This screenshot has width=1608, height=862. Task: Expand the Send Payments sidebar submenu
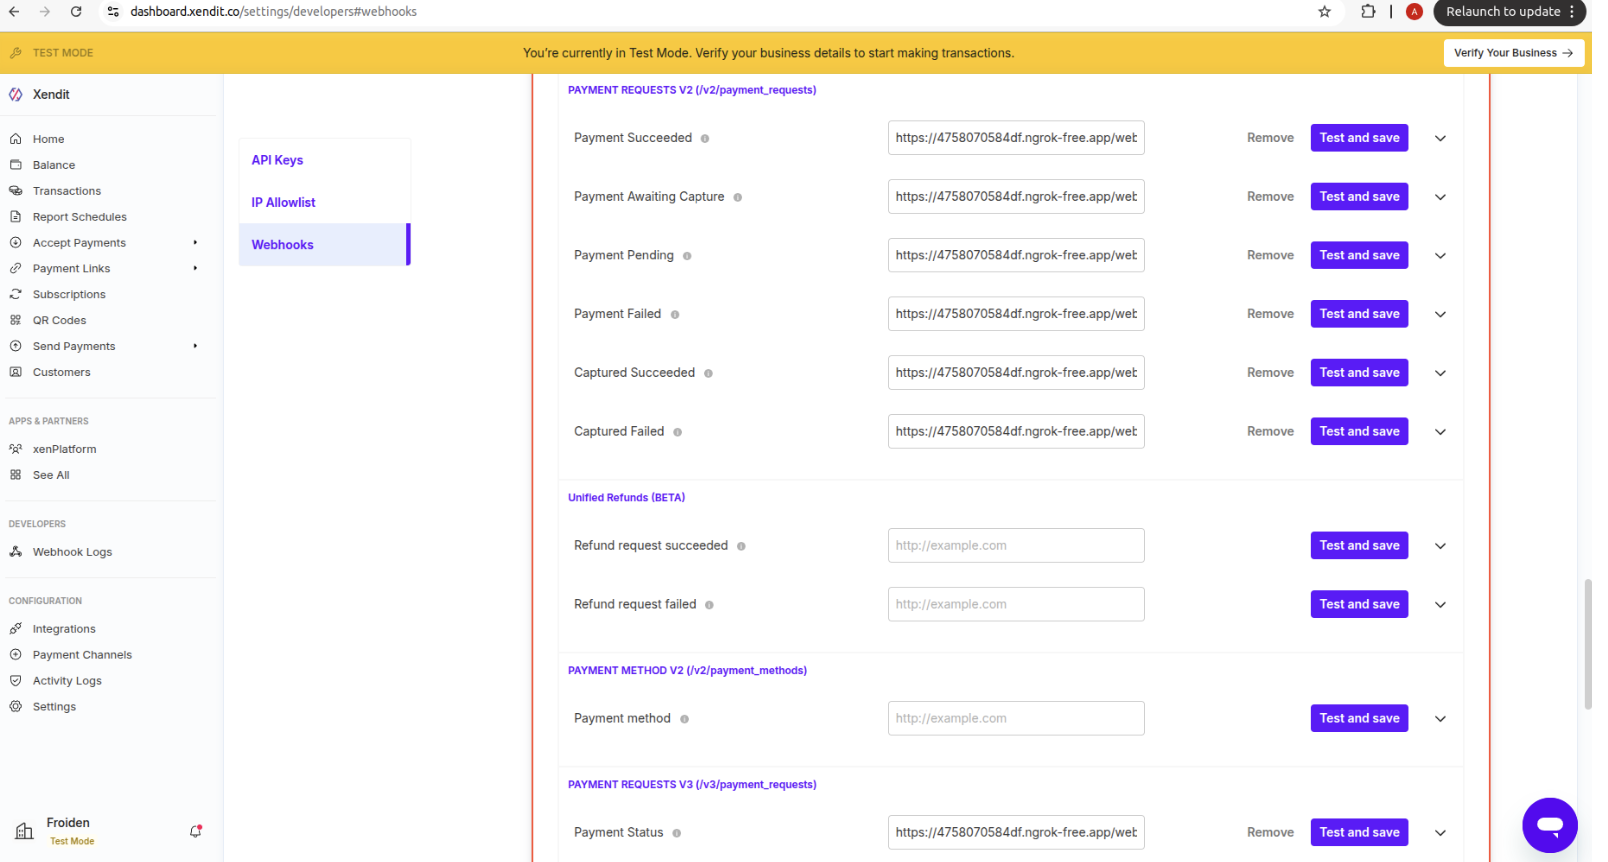pos(195,346)
